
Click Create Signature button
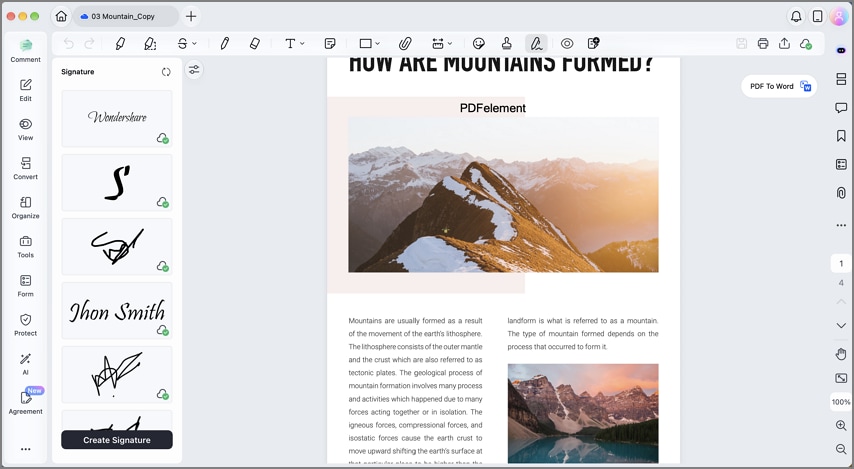click(x=117, y=440)
